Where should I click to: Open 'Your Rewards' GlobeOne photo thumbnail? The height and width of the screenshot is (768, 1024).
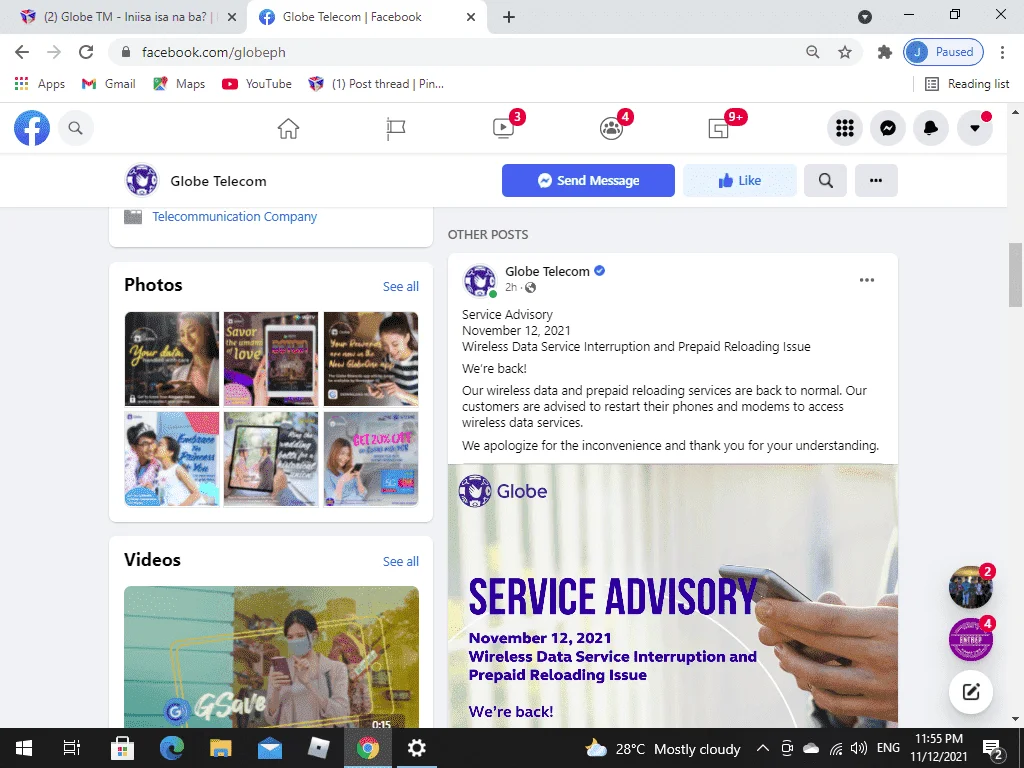[x=371, y=359]
